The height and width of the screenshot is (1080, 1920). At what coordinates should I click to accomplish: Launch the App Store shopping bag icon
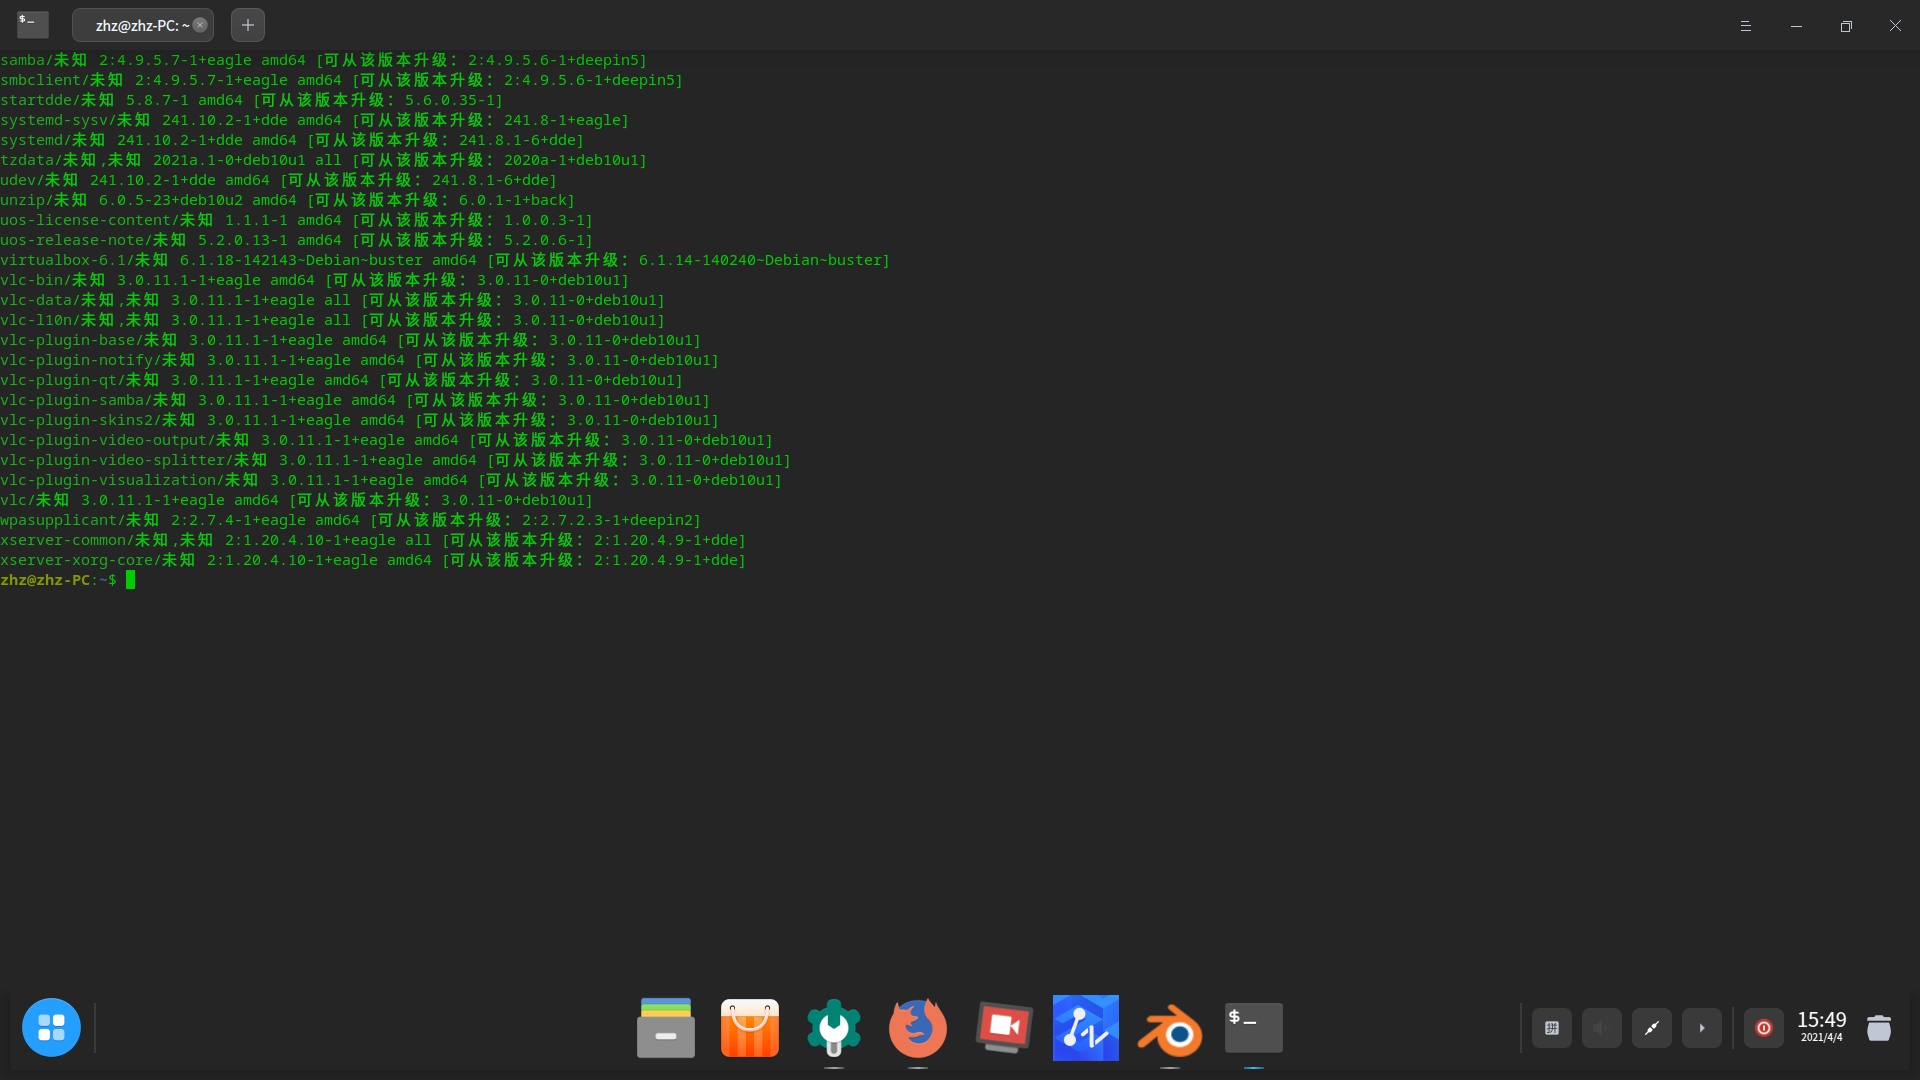(749, 1027)
